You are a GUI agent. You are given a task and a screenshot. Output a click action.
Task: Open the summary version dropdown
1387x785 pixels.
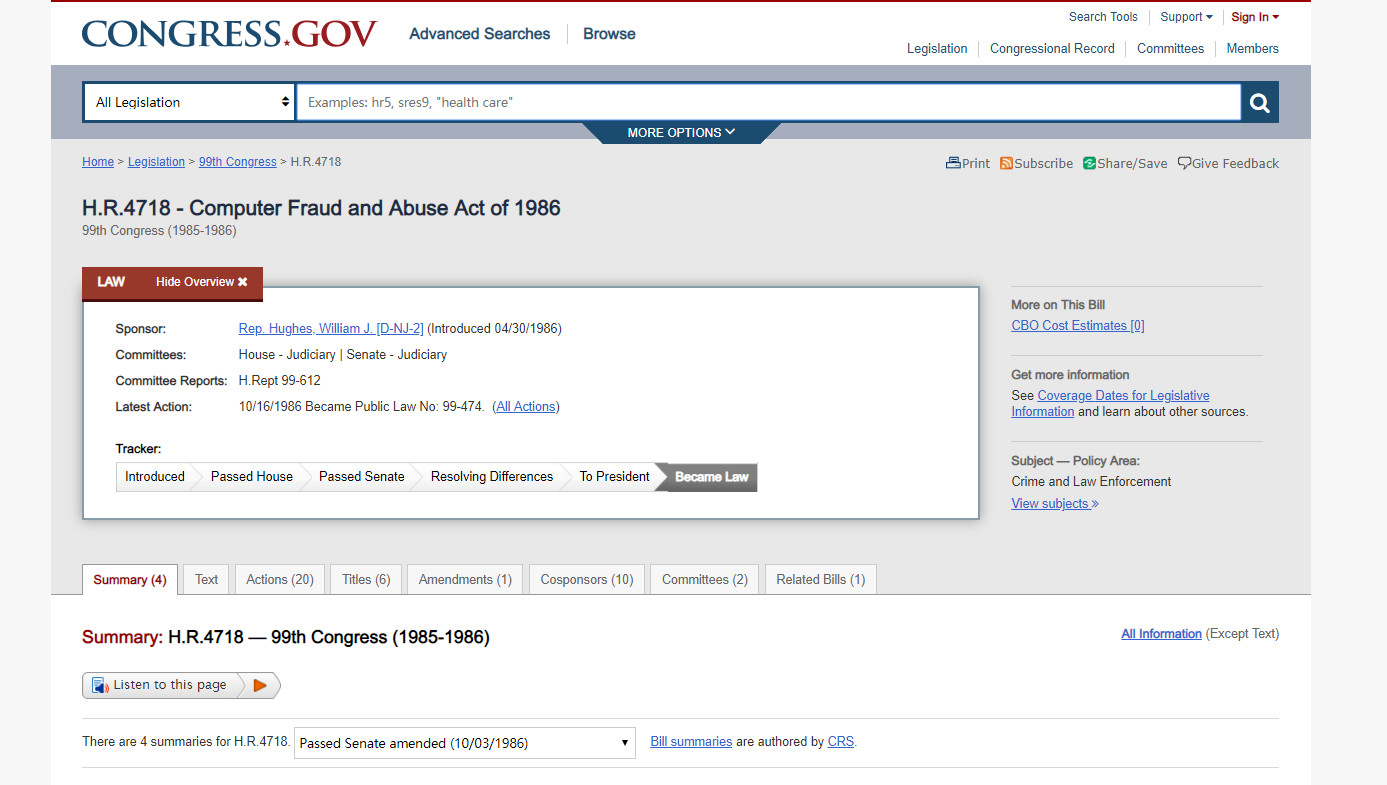tap(465, 743)
